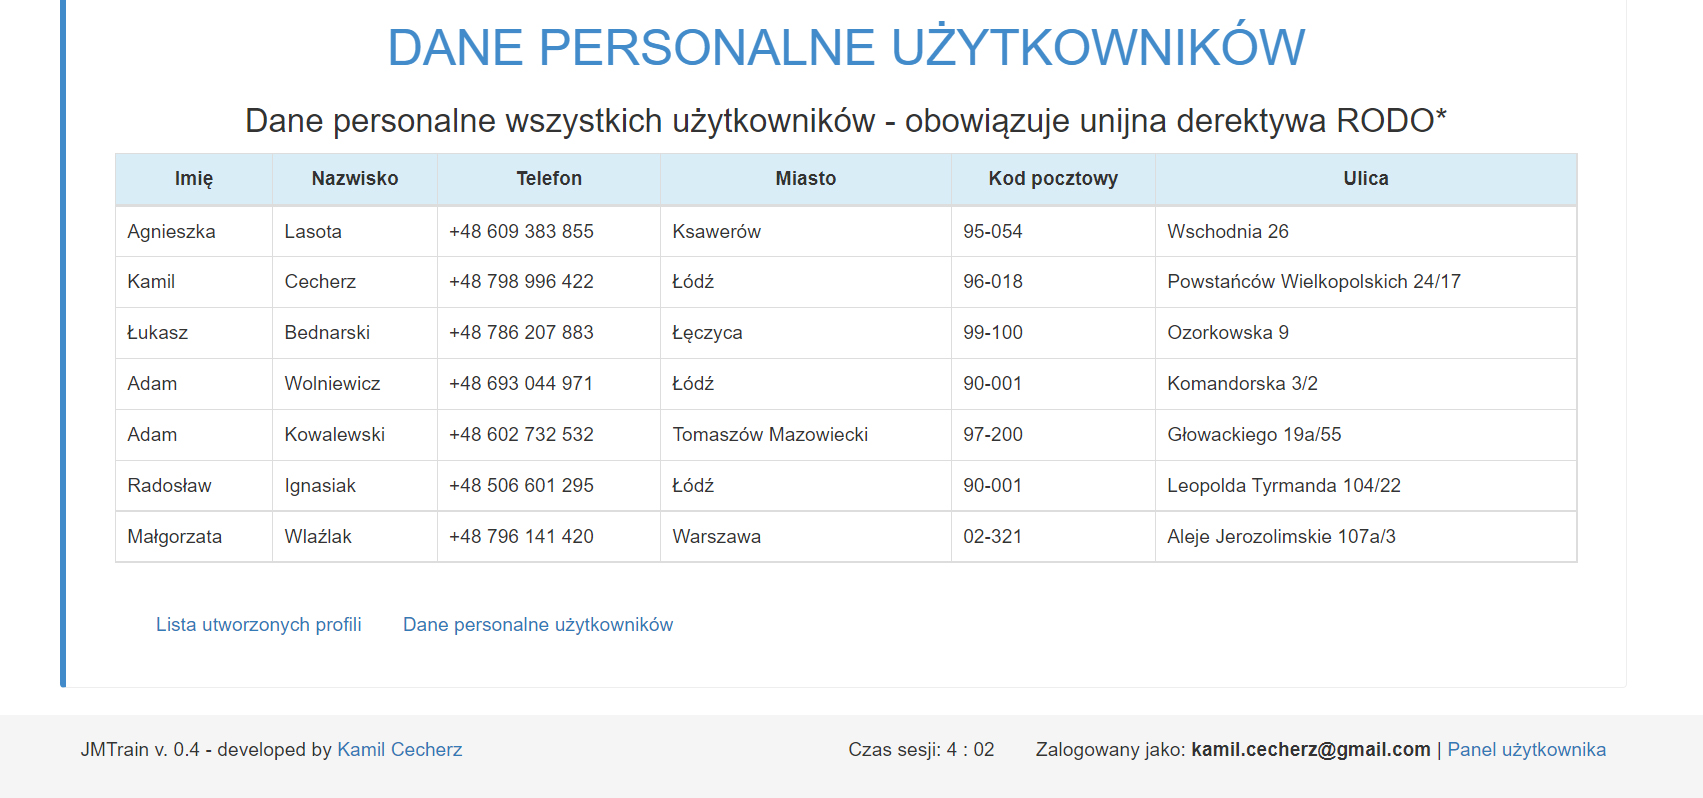
Task: Click the Ulica column header
Action: pyautogui.click(x=1366, y=179)
